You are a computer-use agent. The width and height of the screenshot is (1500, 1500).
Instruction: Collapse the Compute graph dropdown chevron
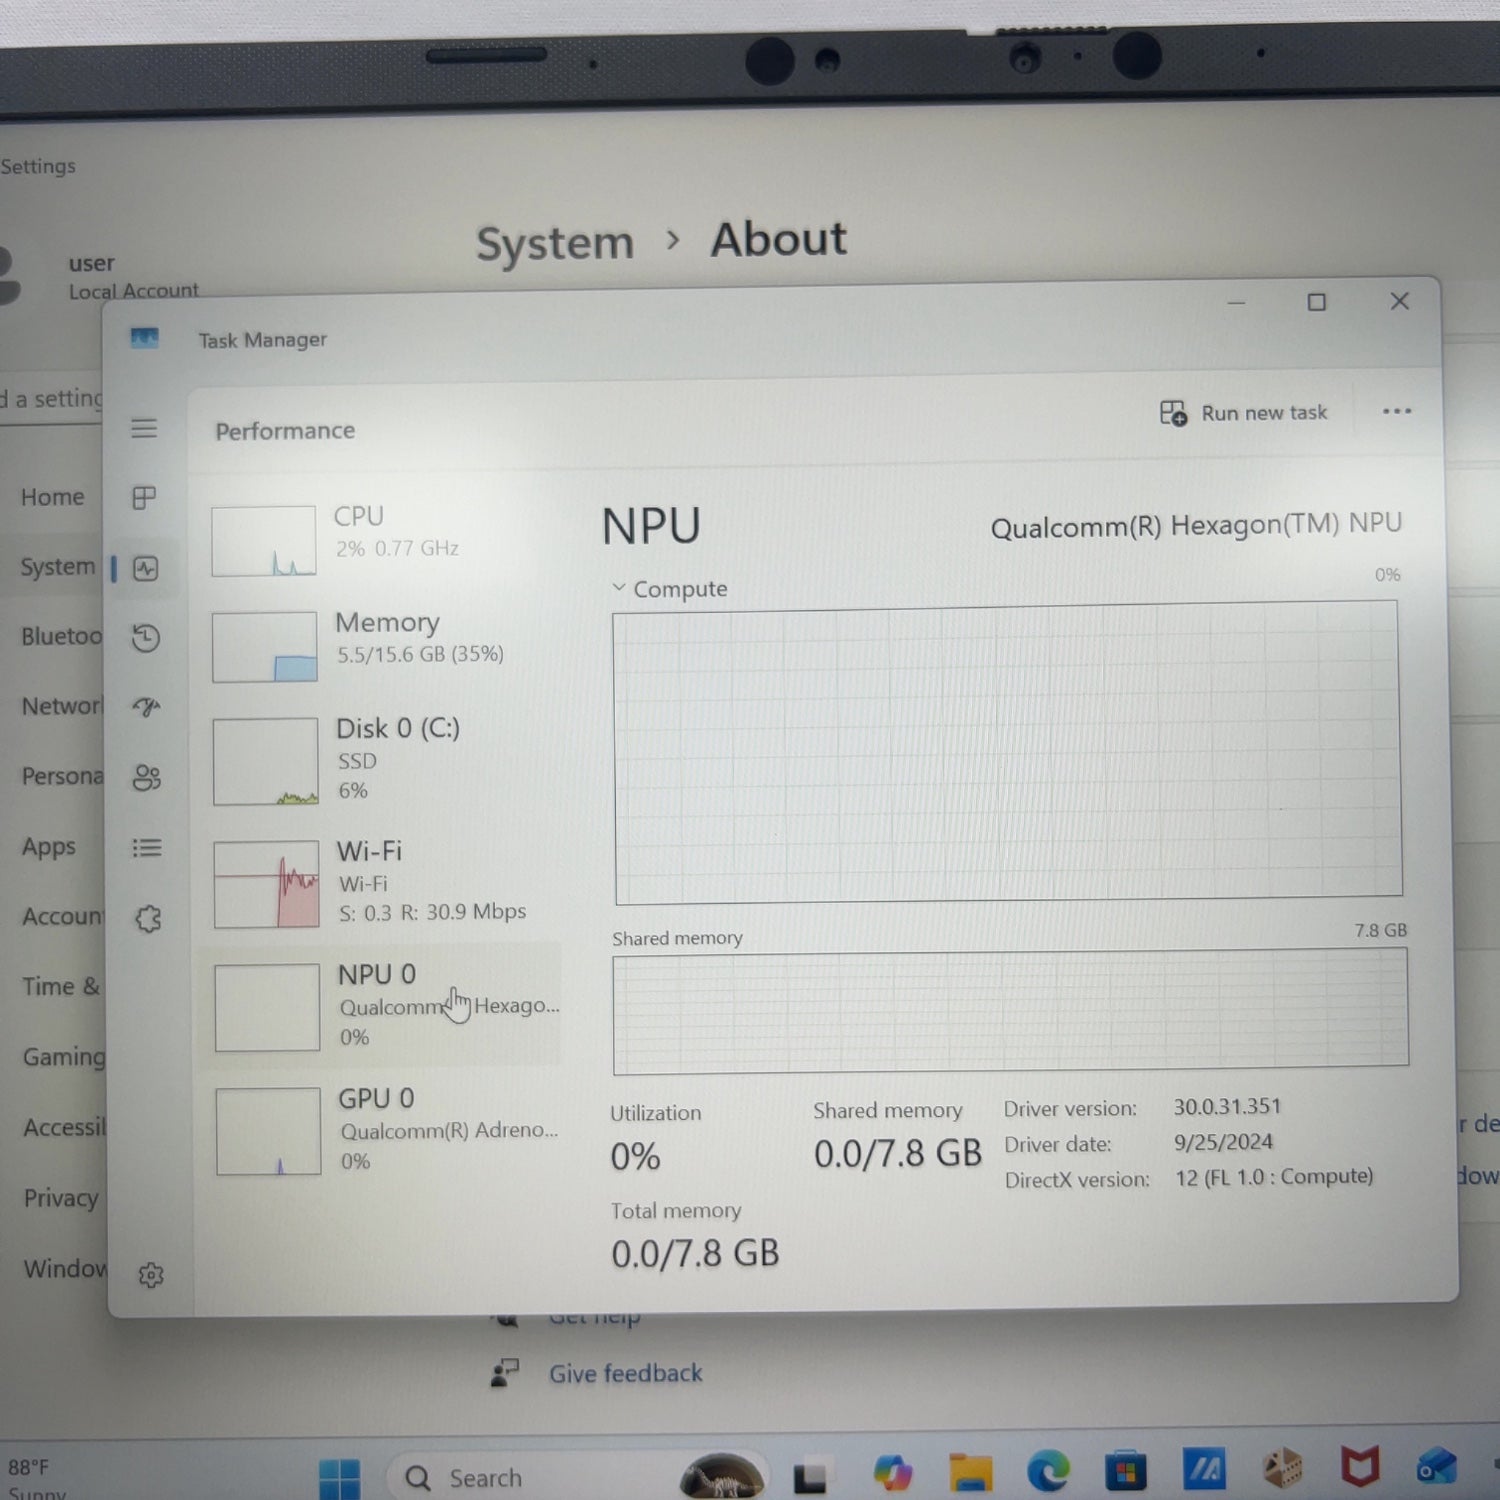click(x=619, y=588)
